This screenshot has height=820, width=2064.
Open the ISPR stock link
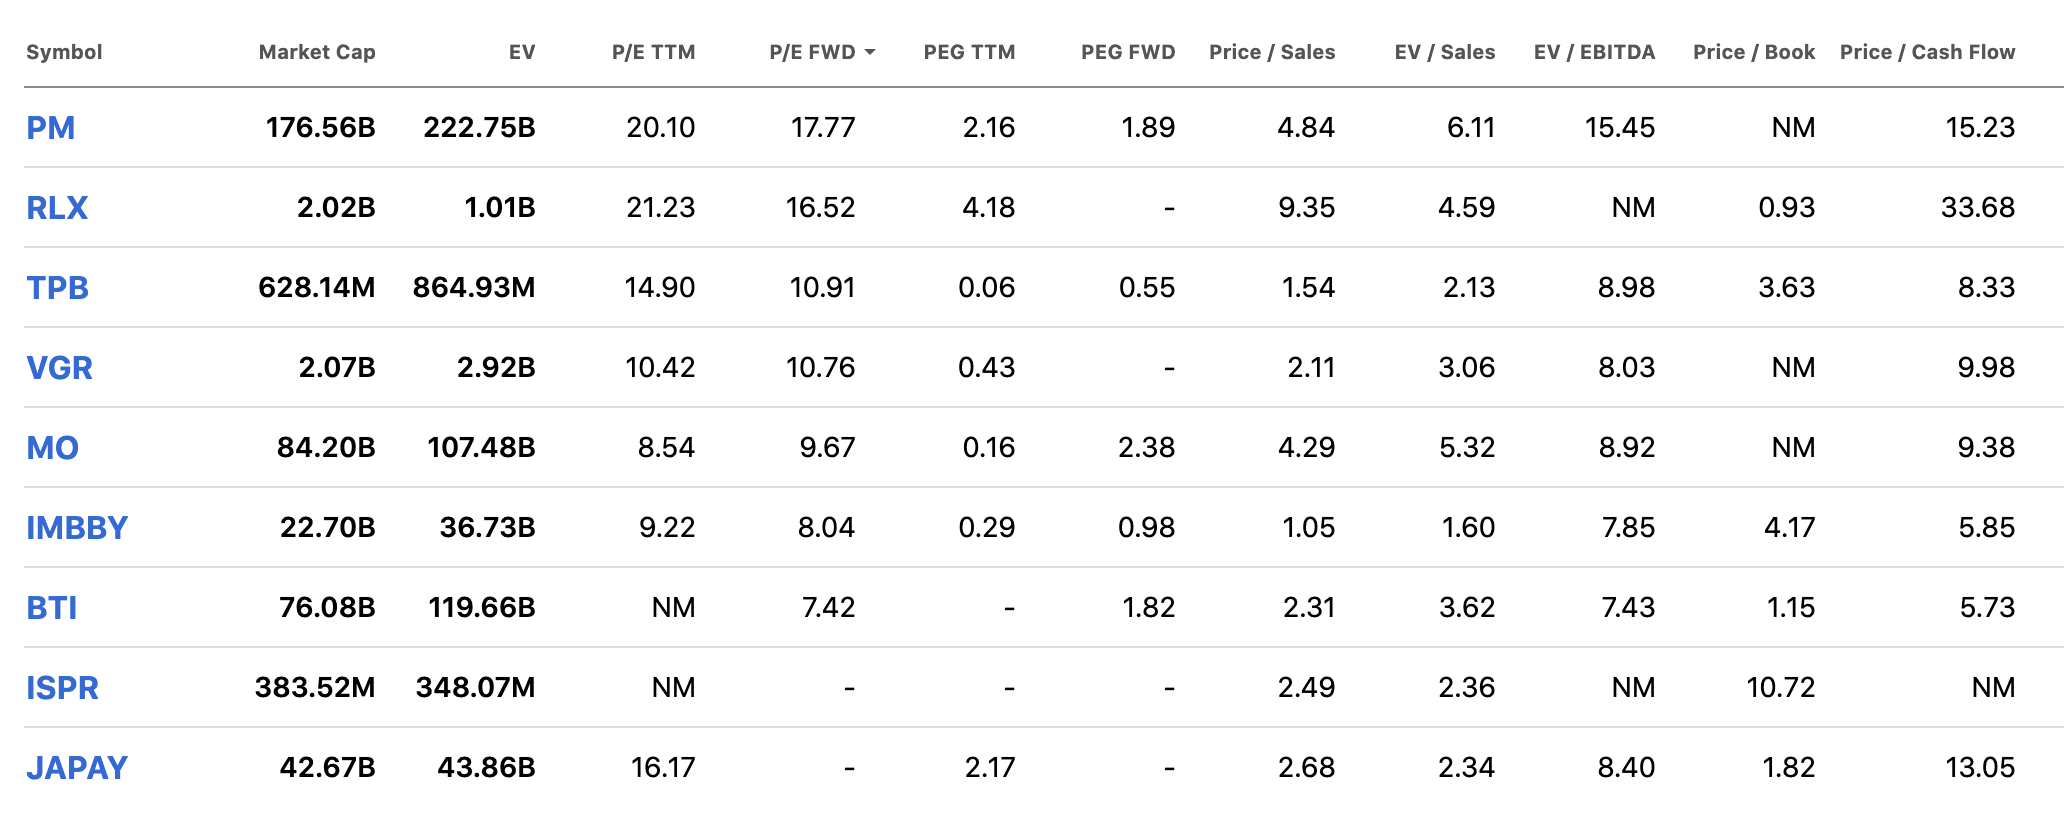coord(62,688)
